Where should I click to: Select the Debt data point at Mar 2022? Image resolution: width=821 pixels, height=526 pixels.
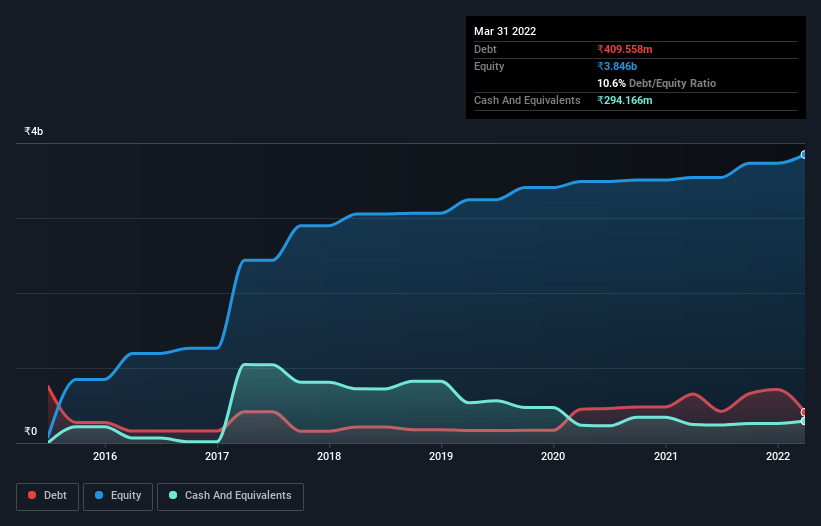804,412
